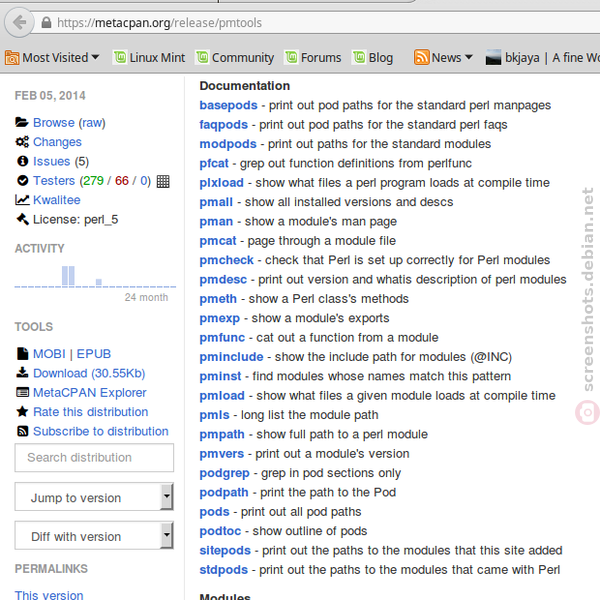Open the Testers link
600x600 pixels.
[54, 181]
